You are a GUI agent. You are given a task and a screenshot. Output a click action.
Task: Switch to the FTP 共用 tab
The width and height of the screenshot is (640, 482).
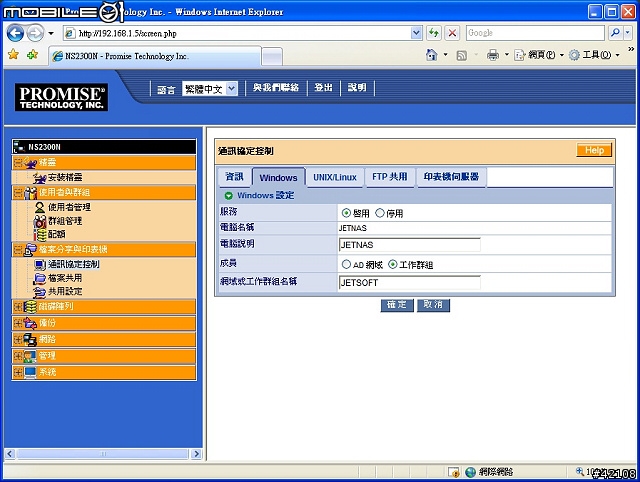pos(390,177)
